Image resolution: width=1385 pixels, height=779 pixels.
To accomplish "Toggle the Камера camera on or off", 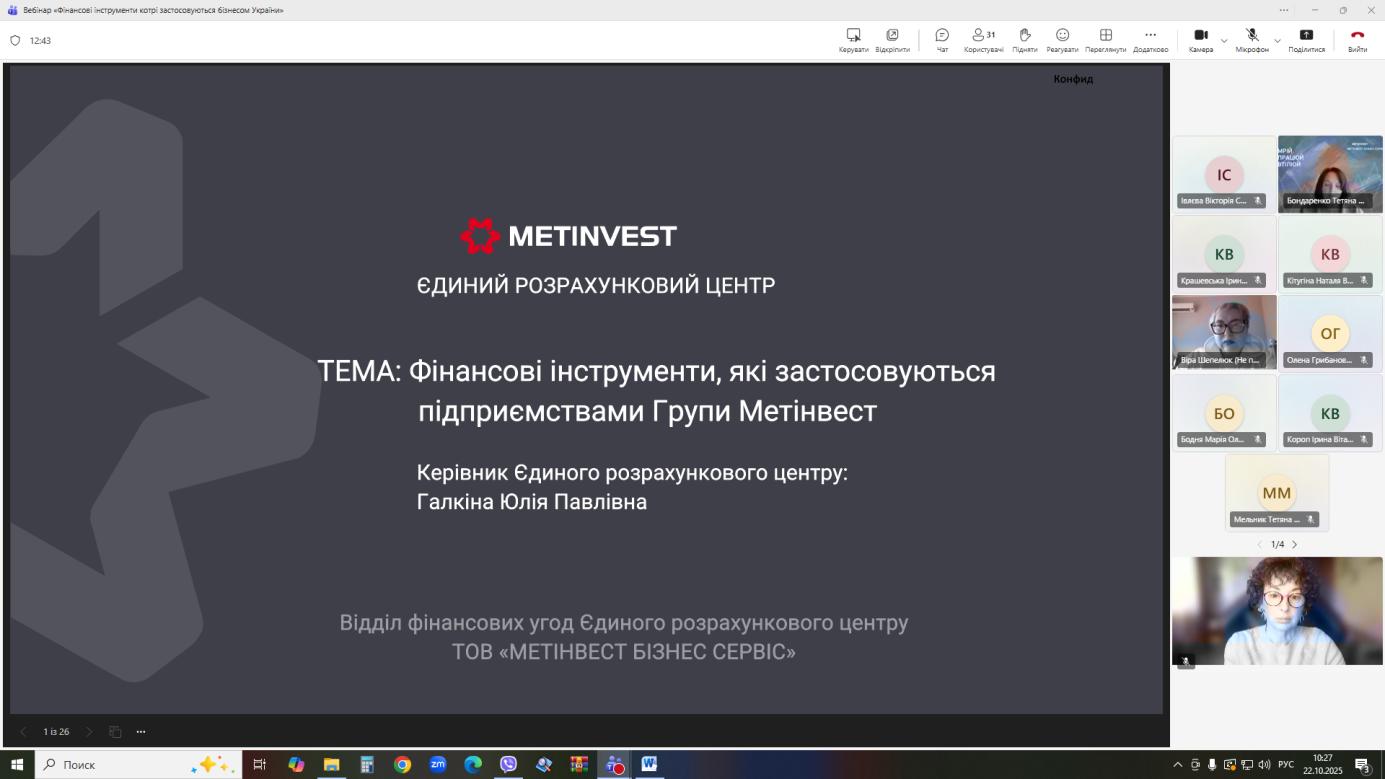I will tap(1201, 39).
